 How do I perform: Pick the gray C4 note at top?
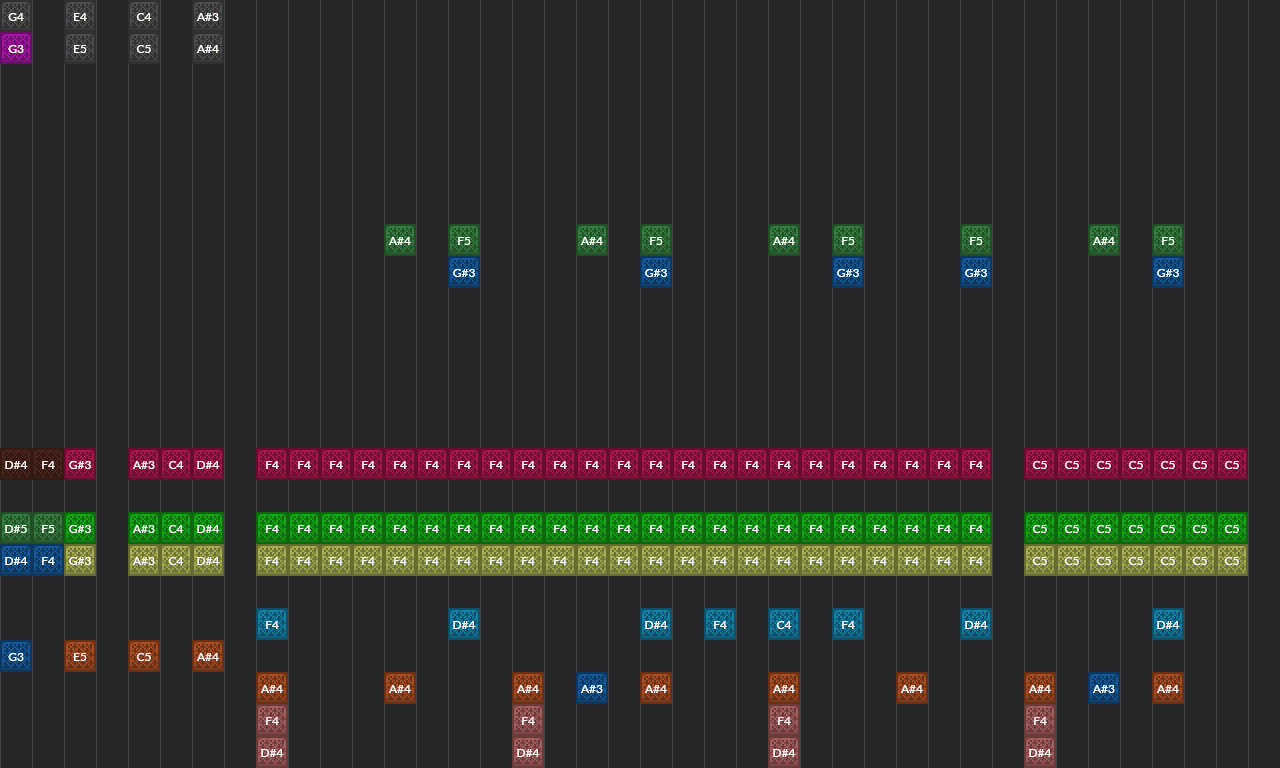click(x=144, y=17)
